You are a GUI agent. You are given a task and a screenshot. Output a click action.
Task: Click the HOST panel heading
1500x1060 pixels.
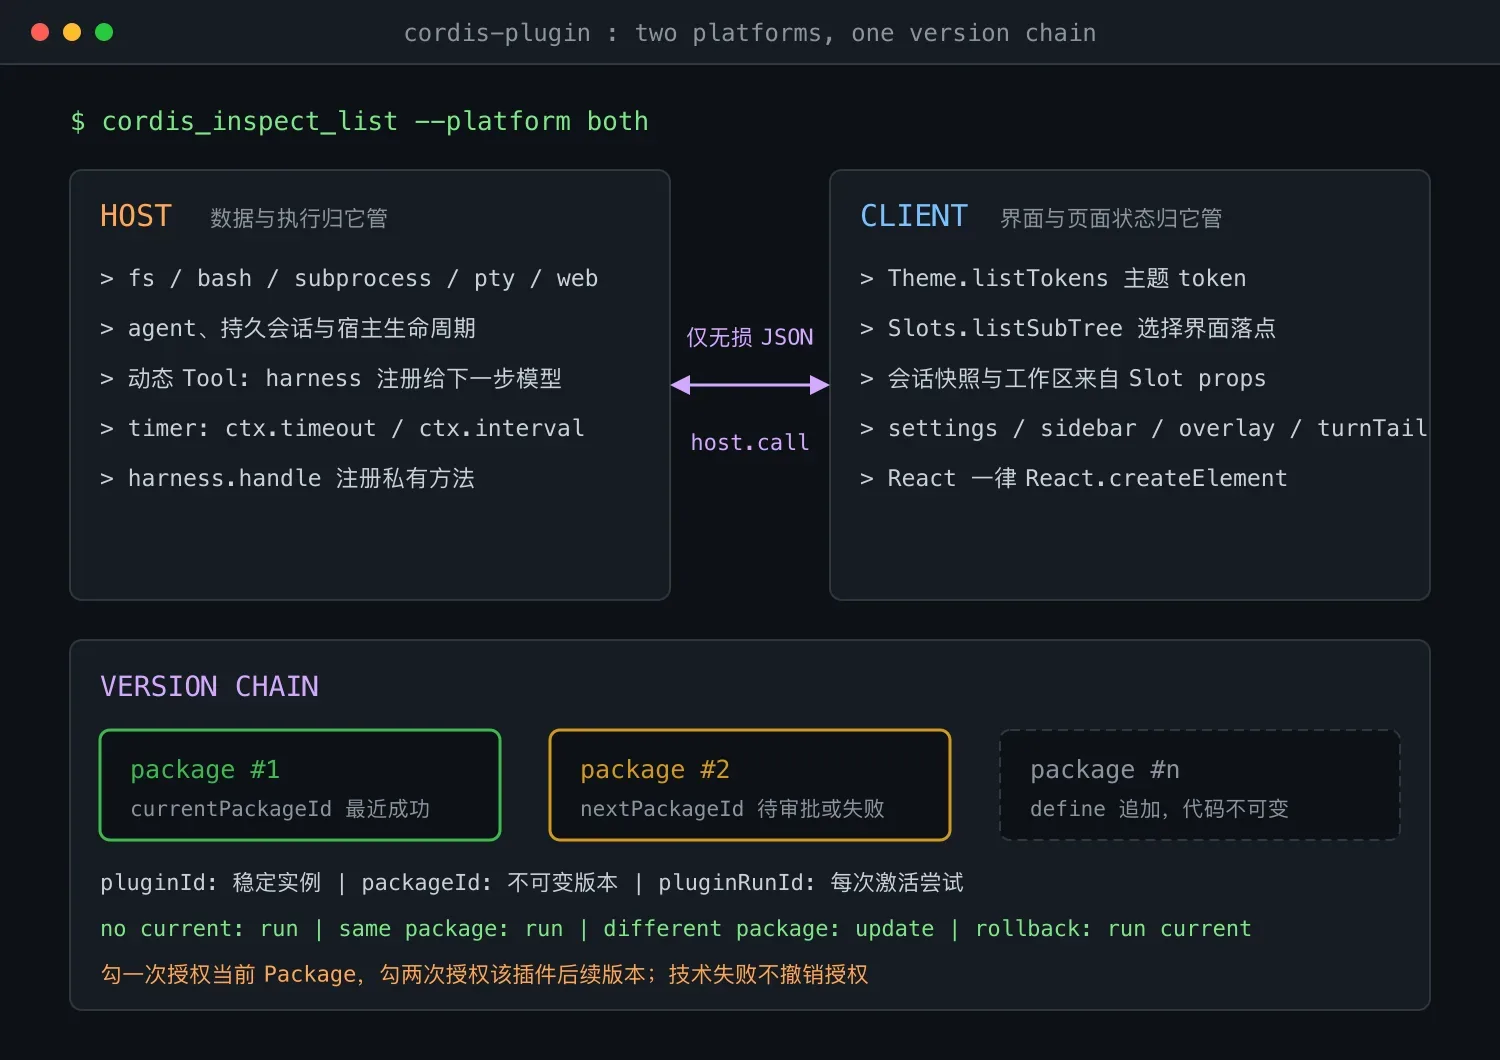[136, 216]
